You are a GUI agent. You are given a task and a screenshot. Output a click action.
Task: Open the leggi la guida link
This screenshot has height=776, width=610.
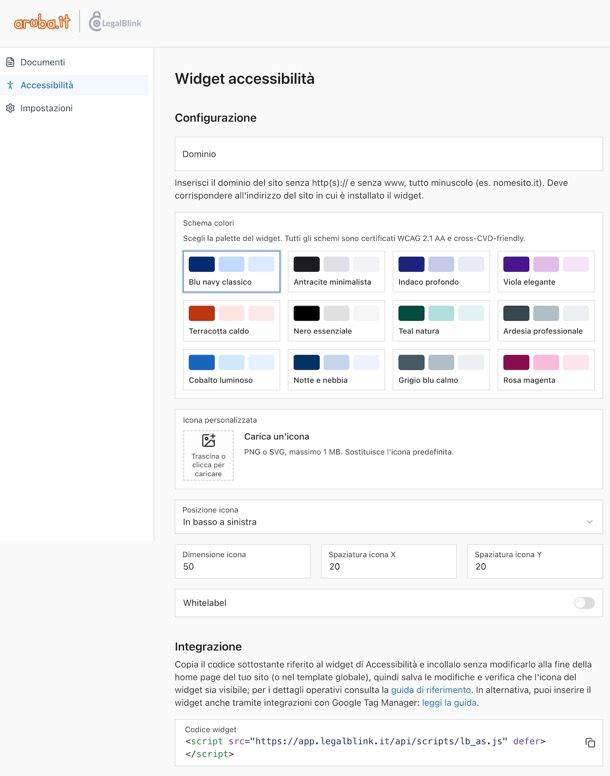click(x=449, y=703)
